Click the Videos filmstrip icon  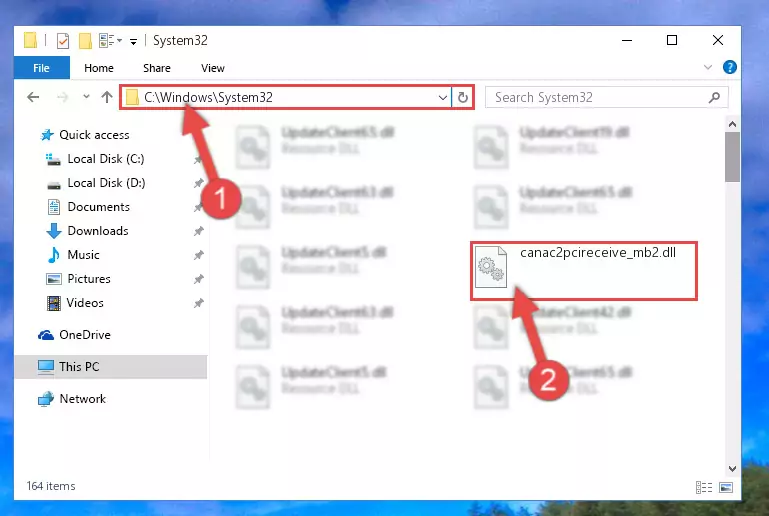[53, 303]
